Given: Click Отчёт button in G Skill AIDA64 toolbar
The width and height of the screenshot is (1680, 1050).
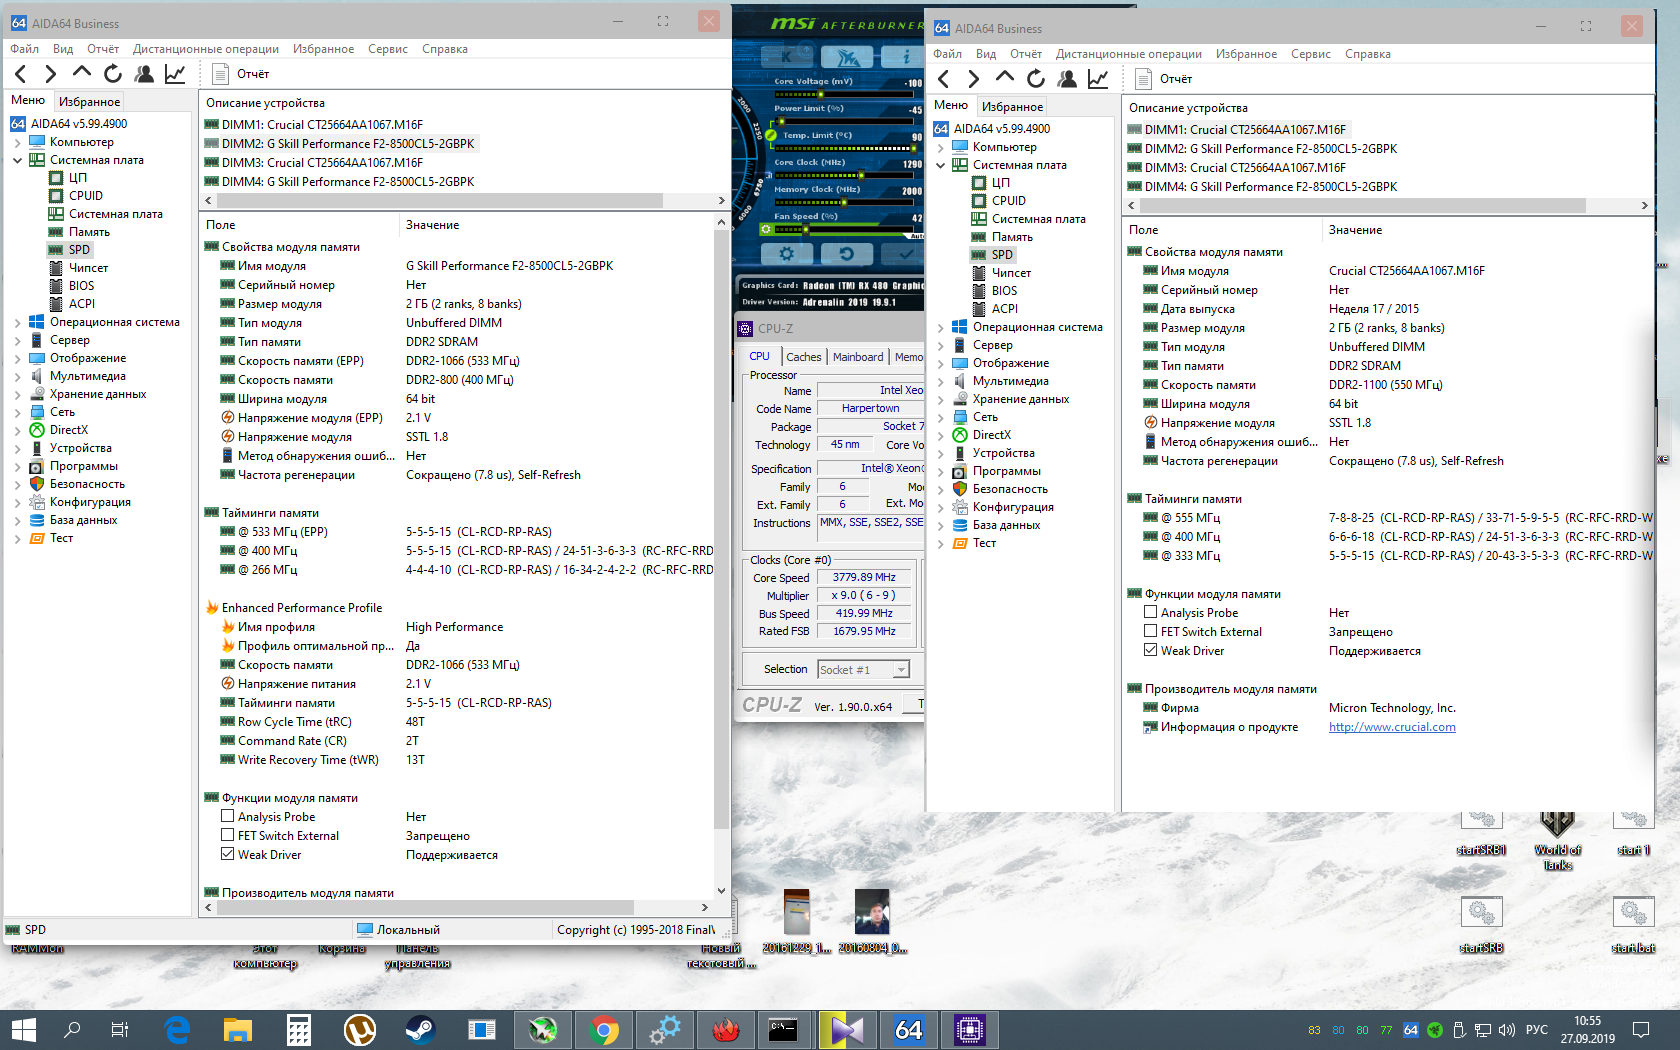Looking at the screenshot, I should [241, 74].
